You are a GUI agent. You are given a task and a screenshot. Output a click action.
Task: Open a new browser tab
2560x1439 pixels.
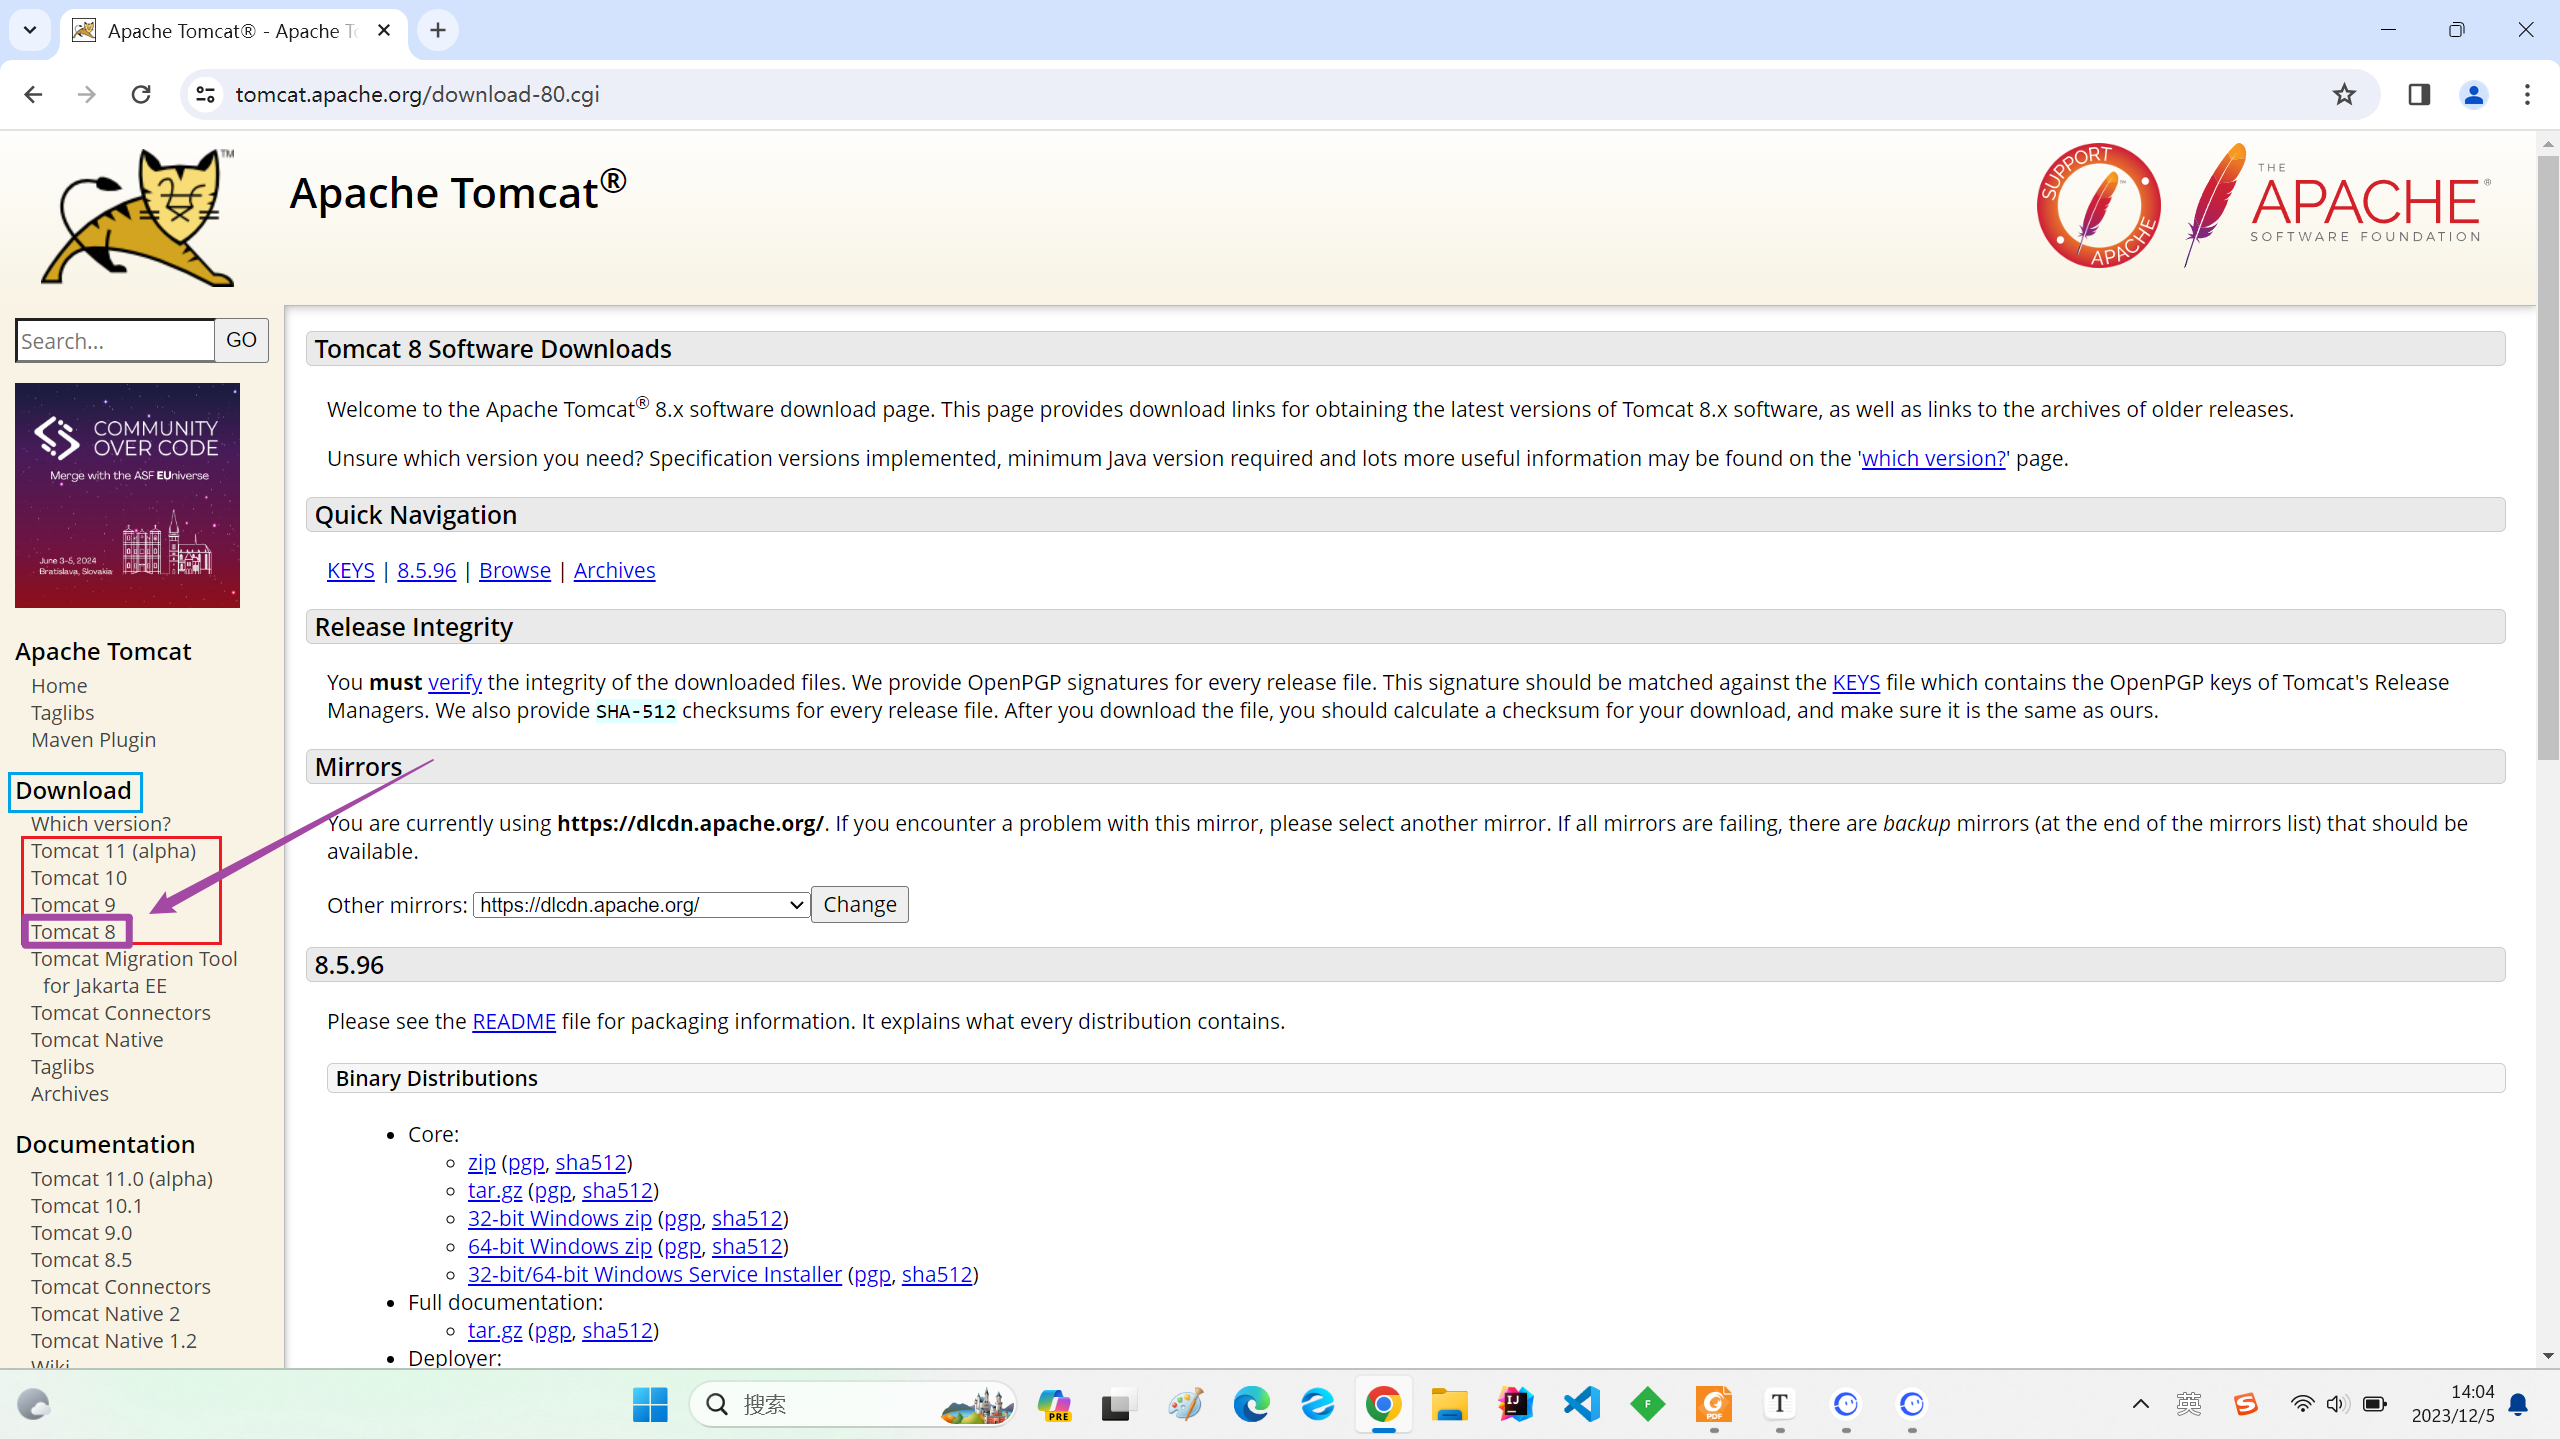438,30
